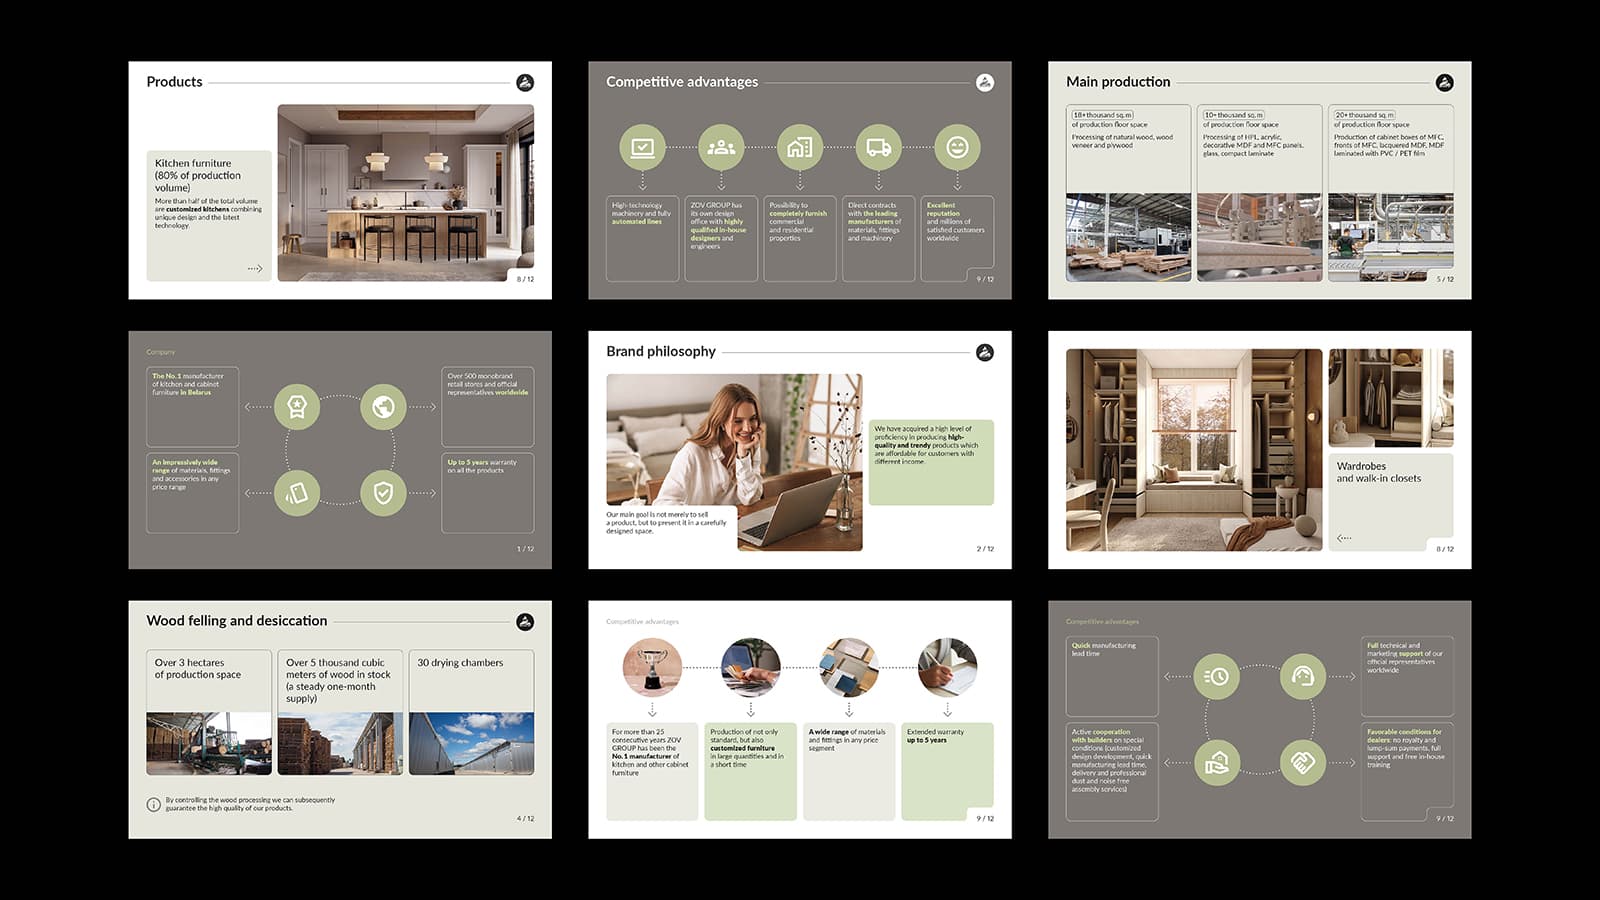Open the Main production slide title
This screenshot has width=1600, height=900.
1117,82
